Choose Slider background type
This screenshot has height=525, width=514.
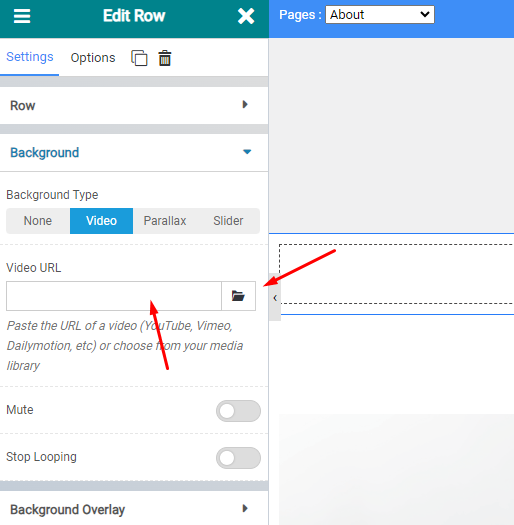[228, 221]
